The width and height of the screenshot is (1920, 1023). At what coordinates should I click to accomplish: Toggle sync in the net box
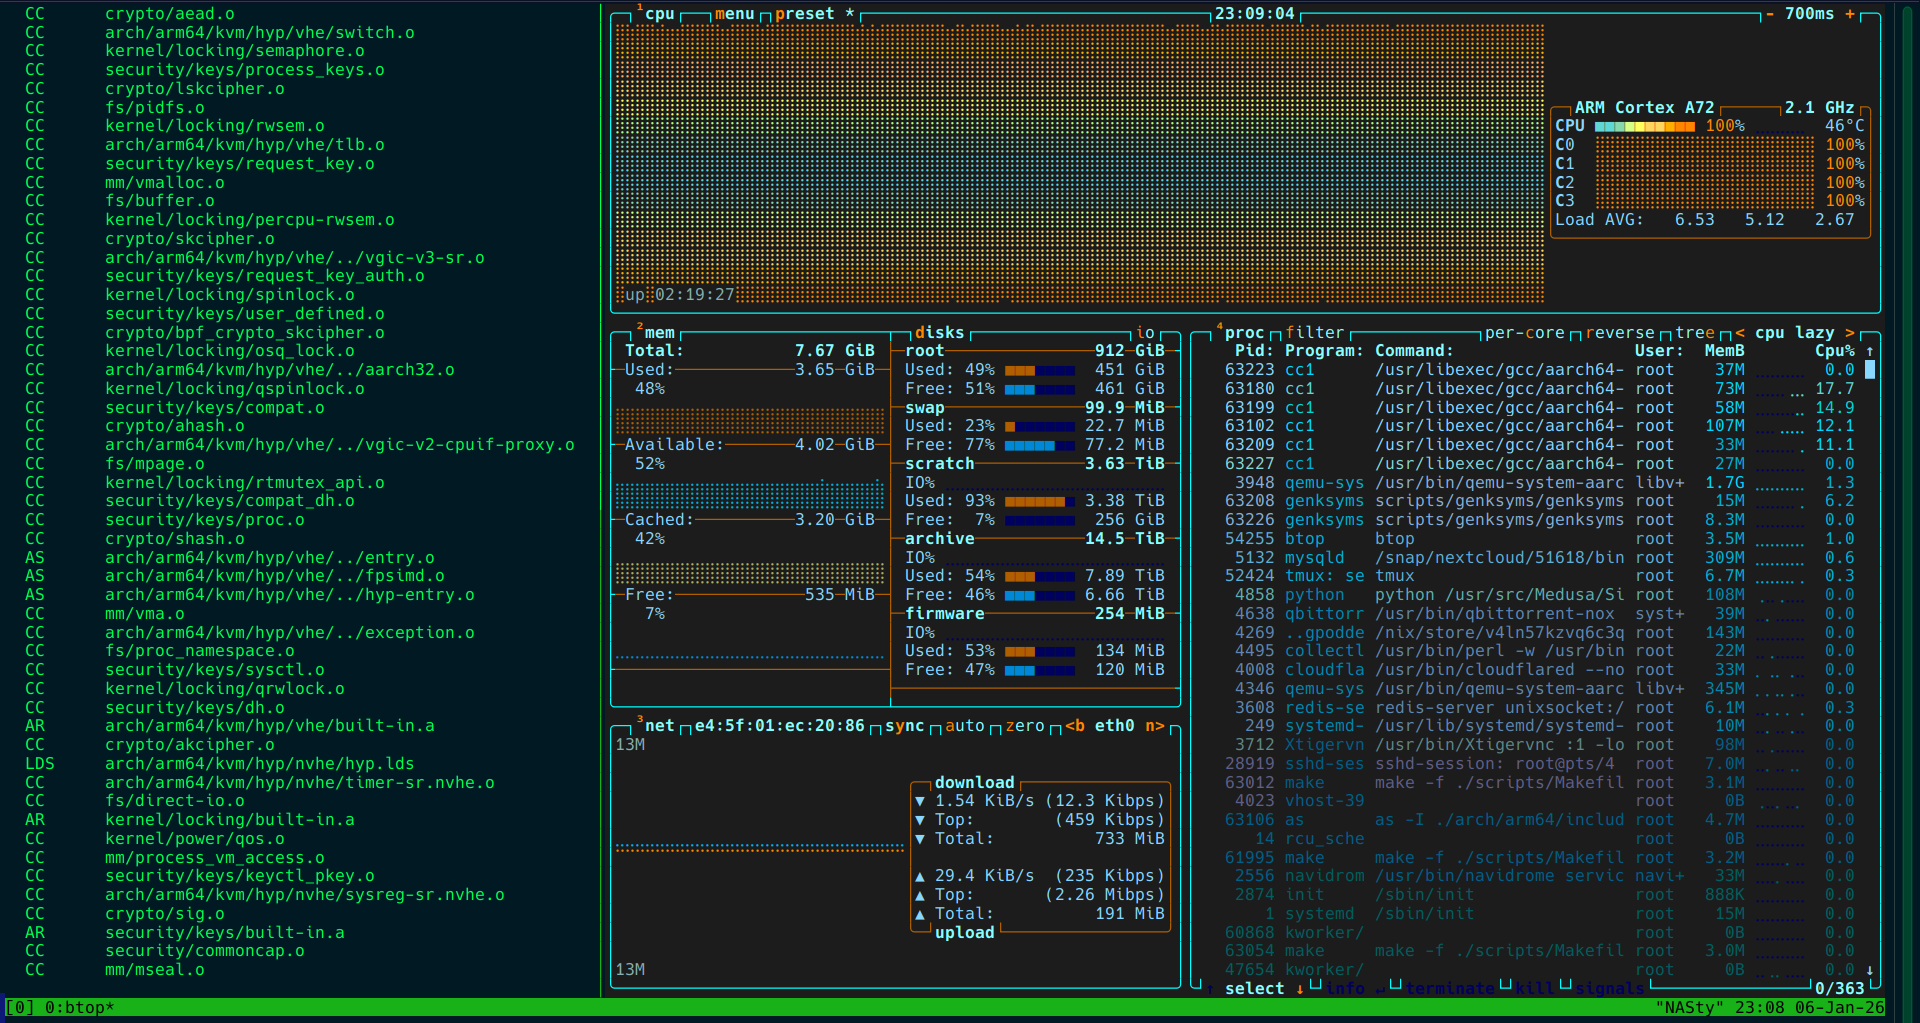coord(904,726)
